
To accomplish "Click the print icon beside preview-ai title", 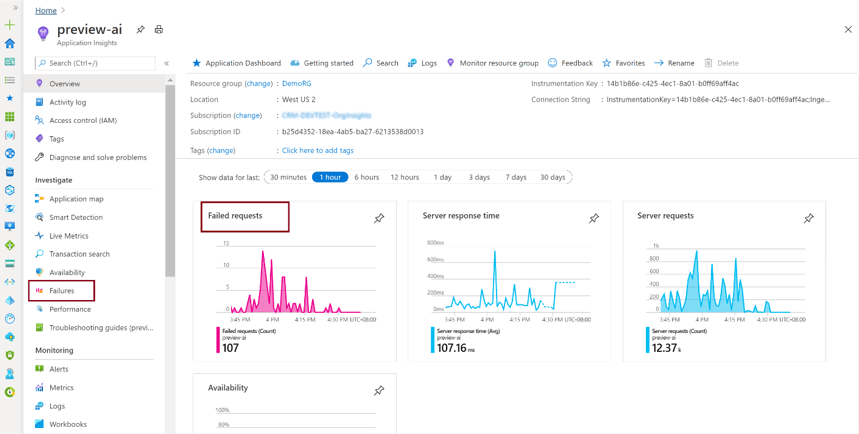I will tap(159, 30).
